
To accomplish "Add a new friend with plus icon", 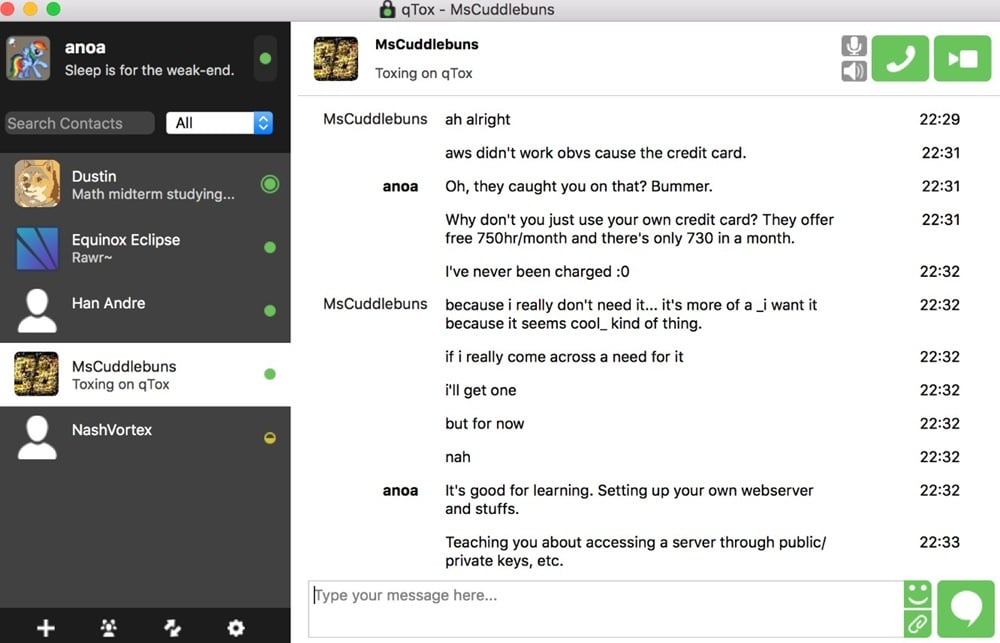I will coord(45,628).
